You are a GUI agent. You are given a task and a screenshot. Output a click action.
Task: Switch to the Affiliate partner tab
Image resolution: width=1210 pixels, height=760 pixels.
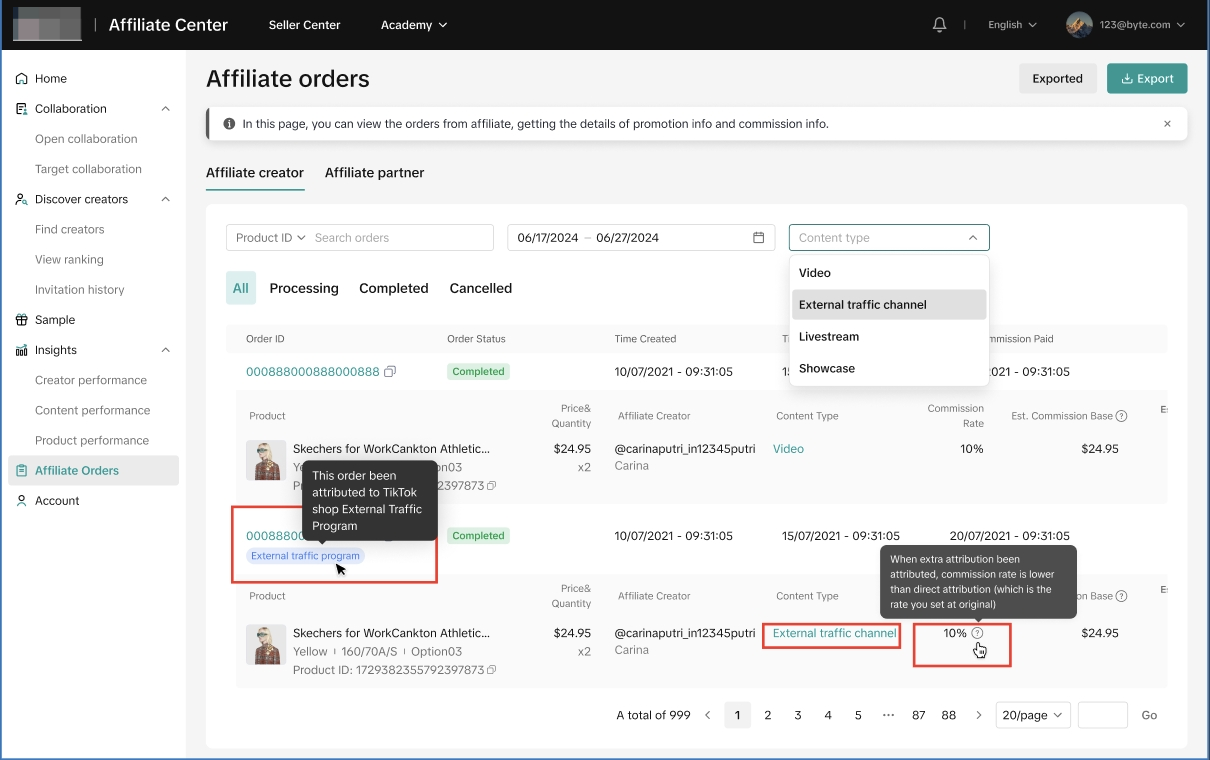pos(374,173)
